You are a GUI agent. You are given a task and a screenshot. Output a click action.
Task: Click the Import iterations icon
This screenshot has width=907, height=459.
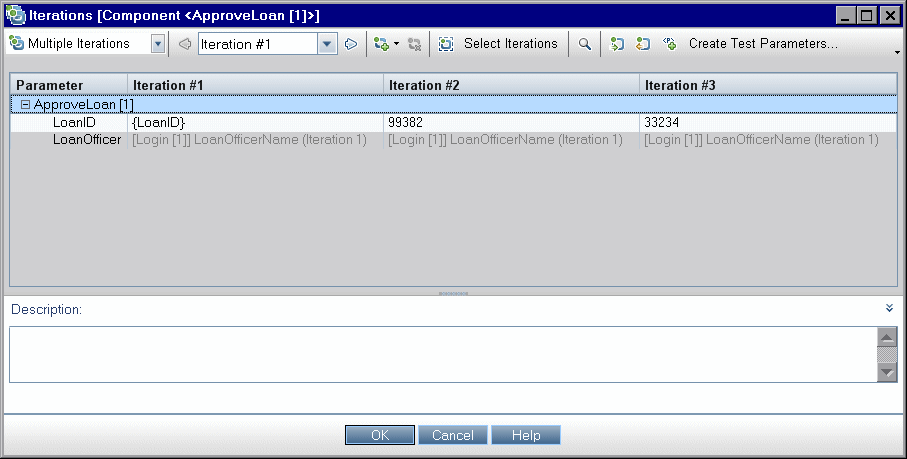point(618,44)
